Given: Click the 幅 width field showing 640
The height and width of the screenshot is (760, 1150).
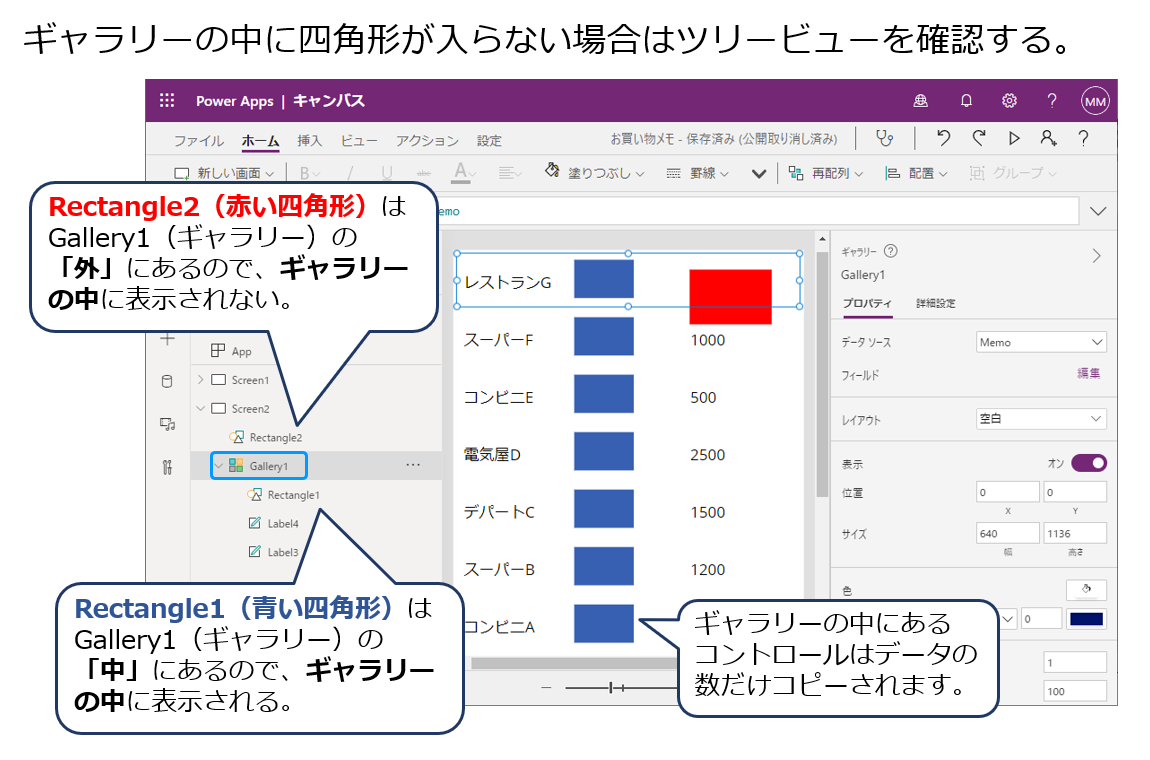Looking at the screenshot, I should tap(1007, 533).
